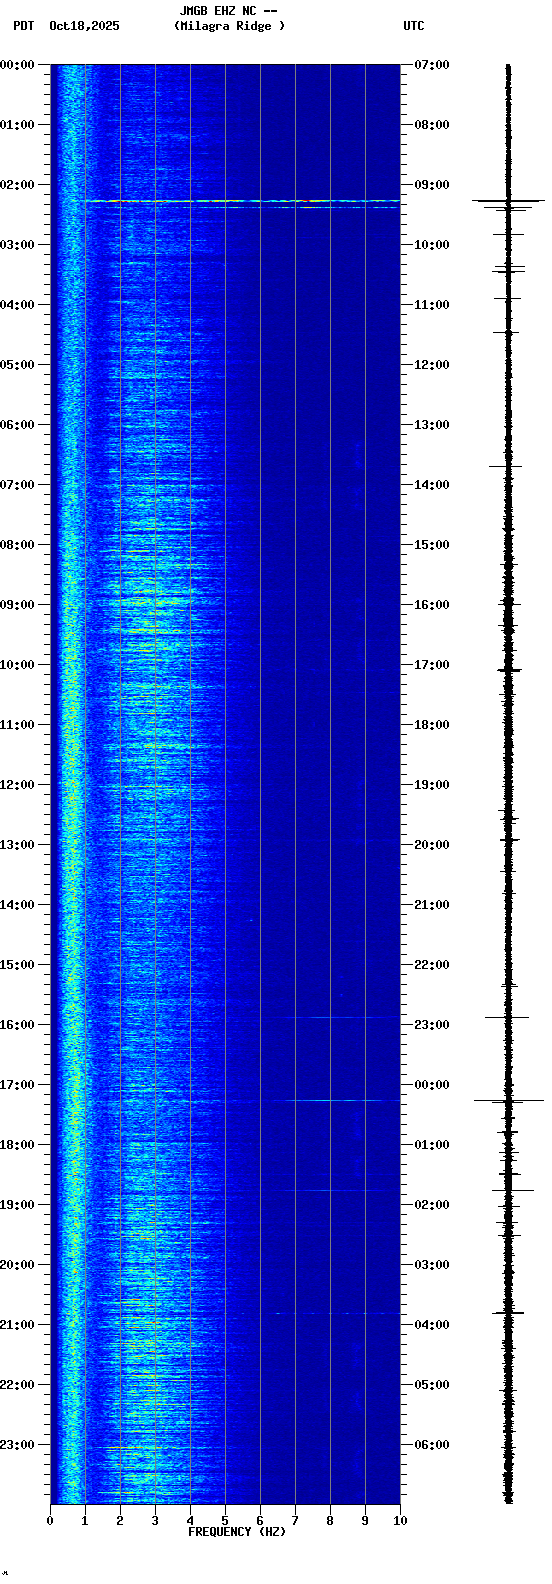Select the location label (Milagra Ridge )
This screenshot has width=552, height=1584.
(229, 26)
